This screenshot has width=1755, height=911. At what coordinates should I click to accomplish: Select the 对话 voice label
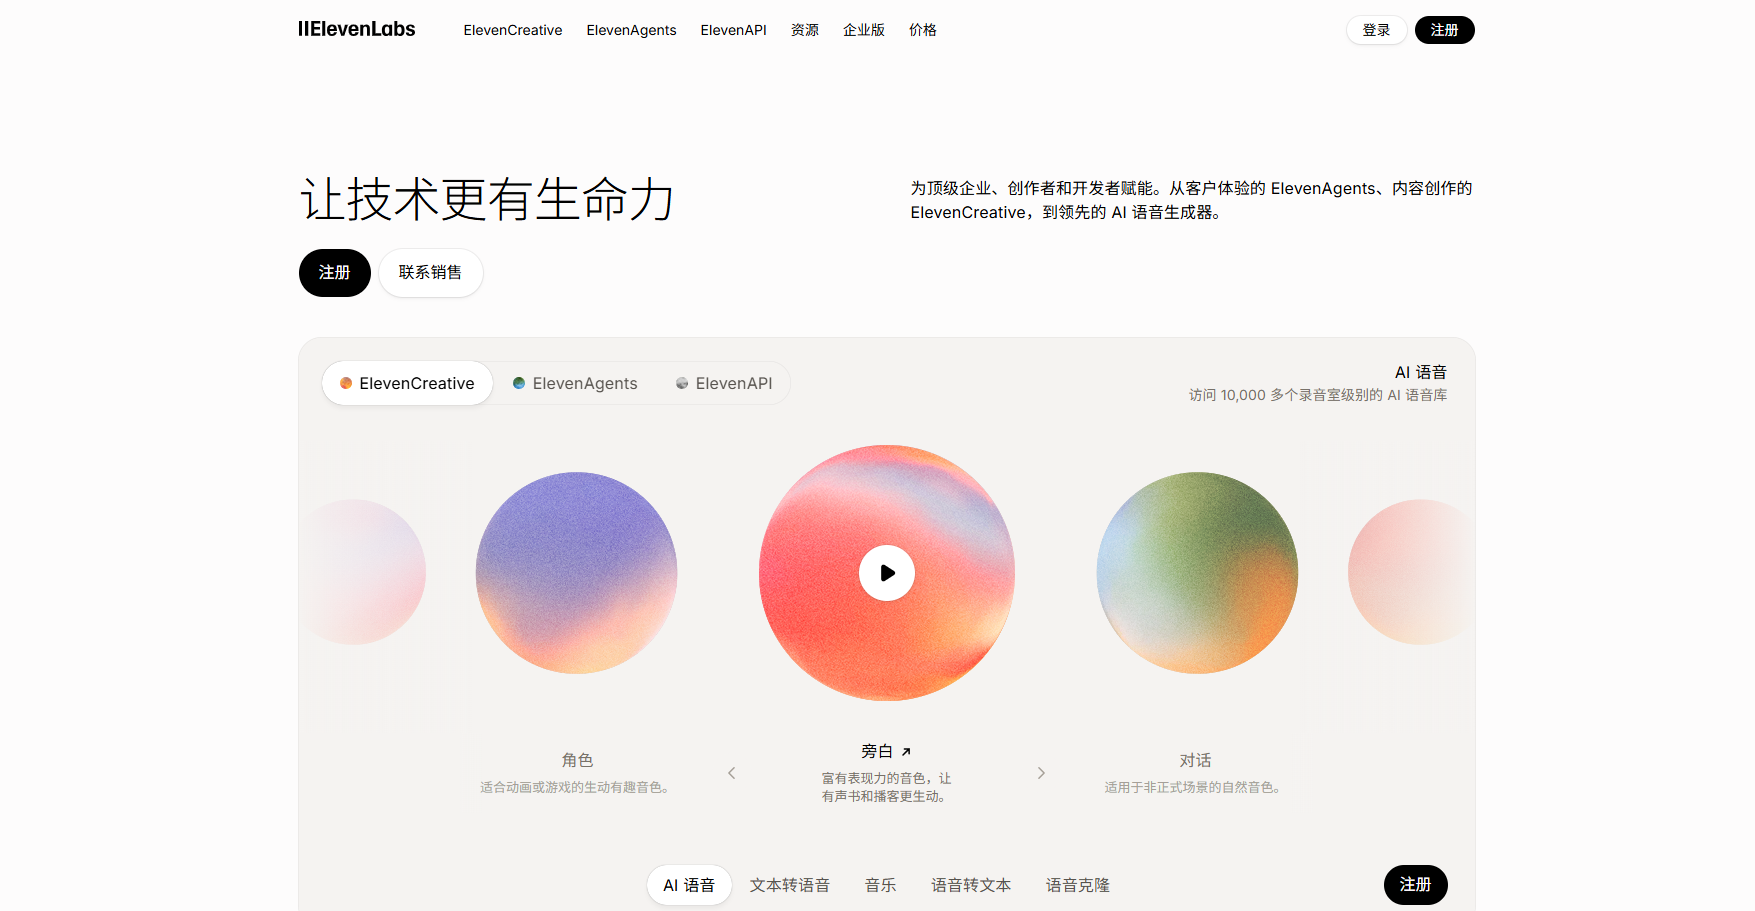(1196, 760)
